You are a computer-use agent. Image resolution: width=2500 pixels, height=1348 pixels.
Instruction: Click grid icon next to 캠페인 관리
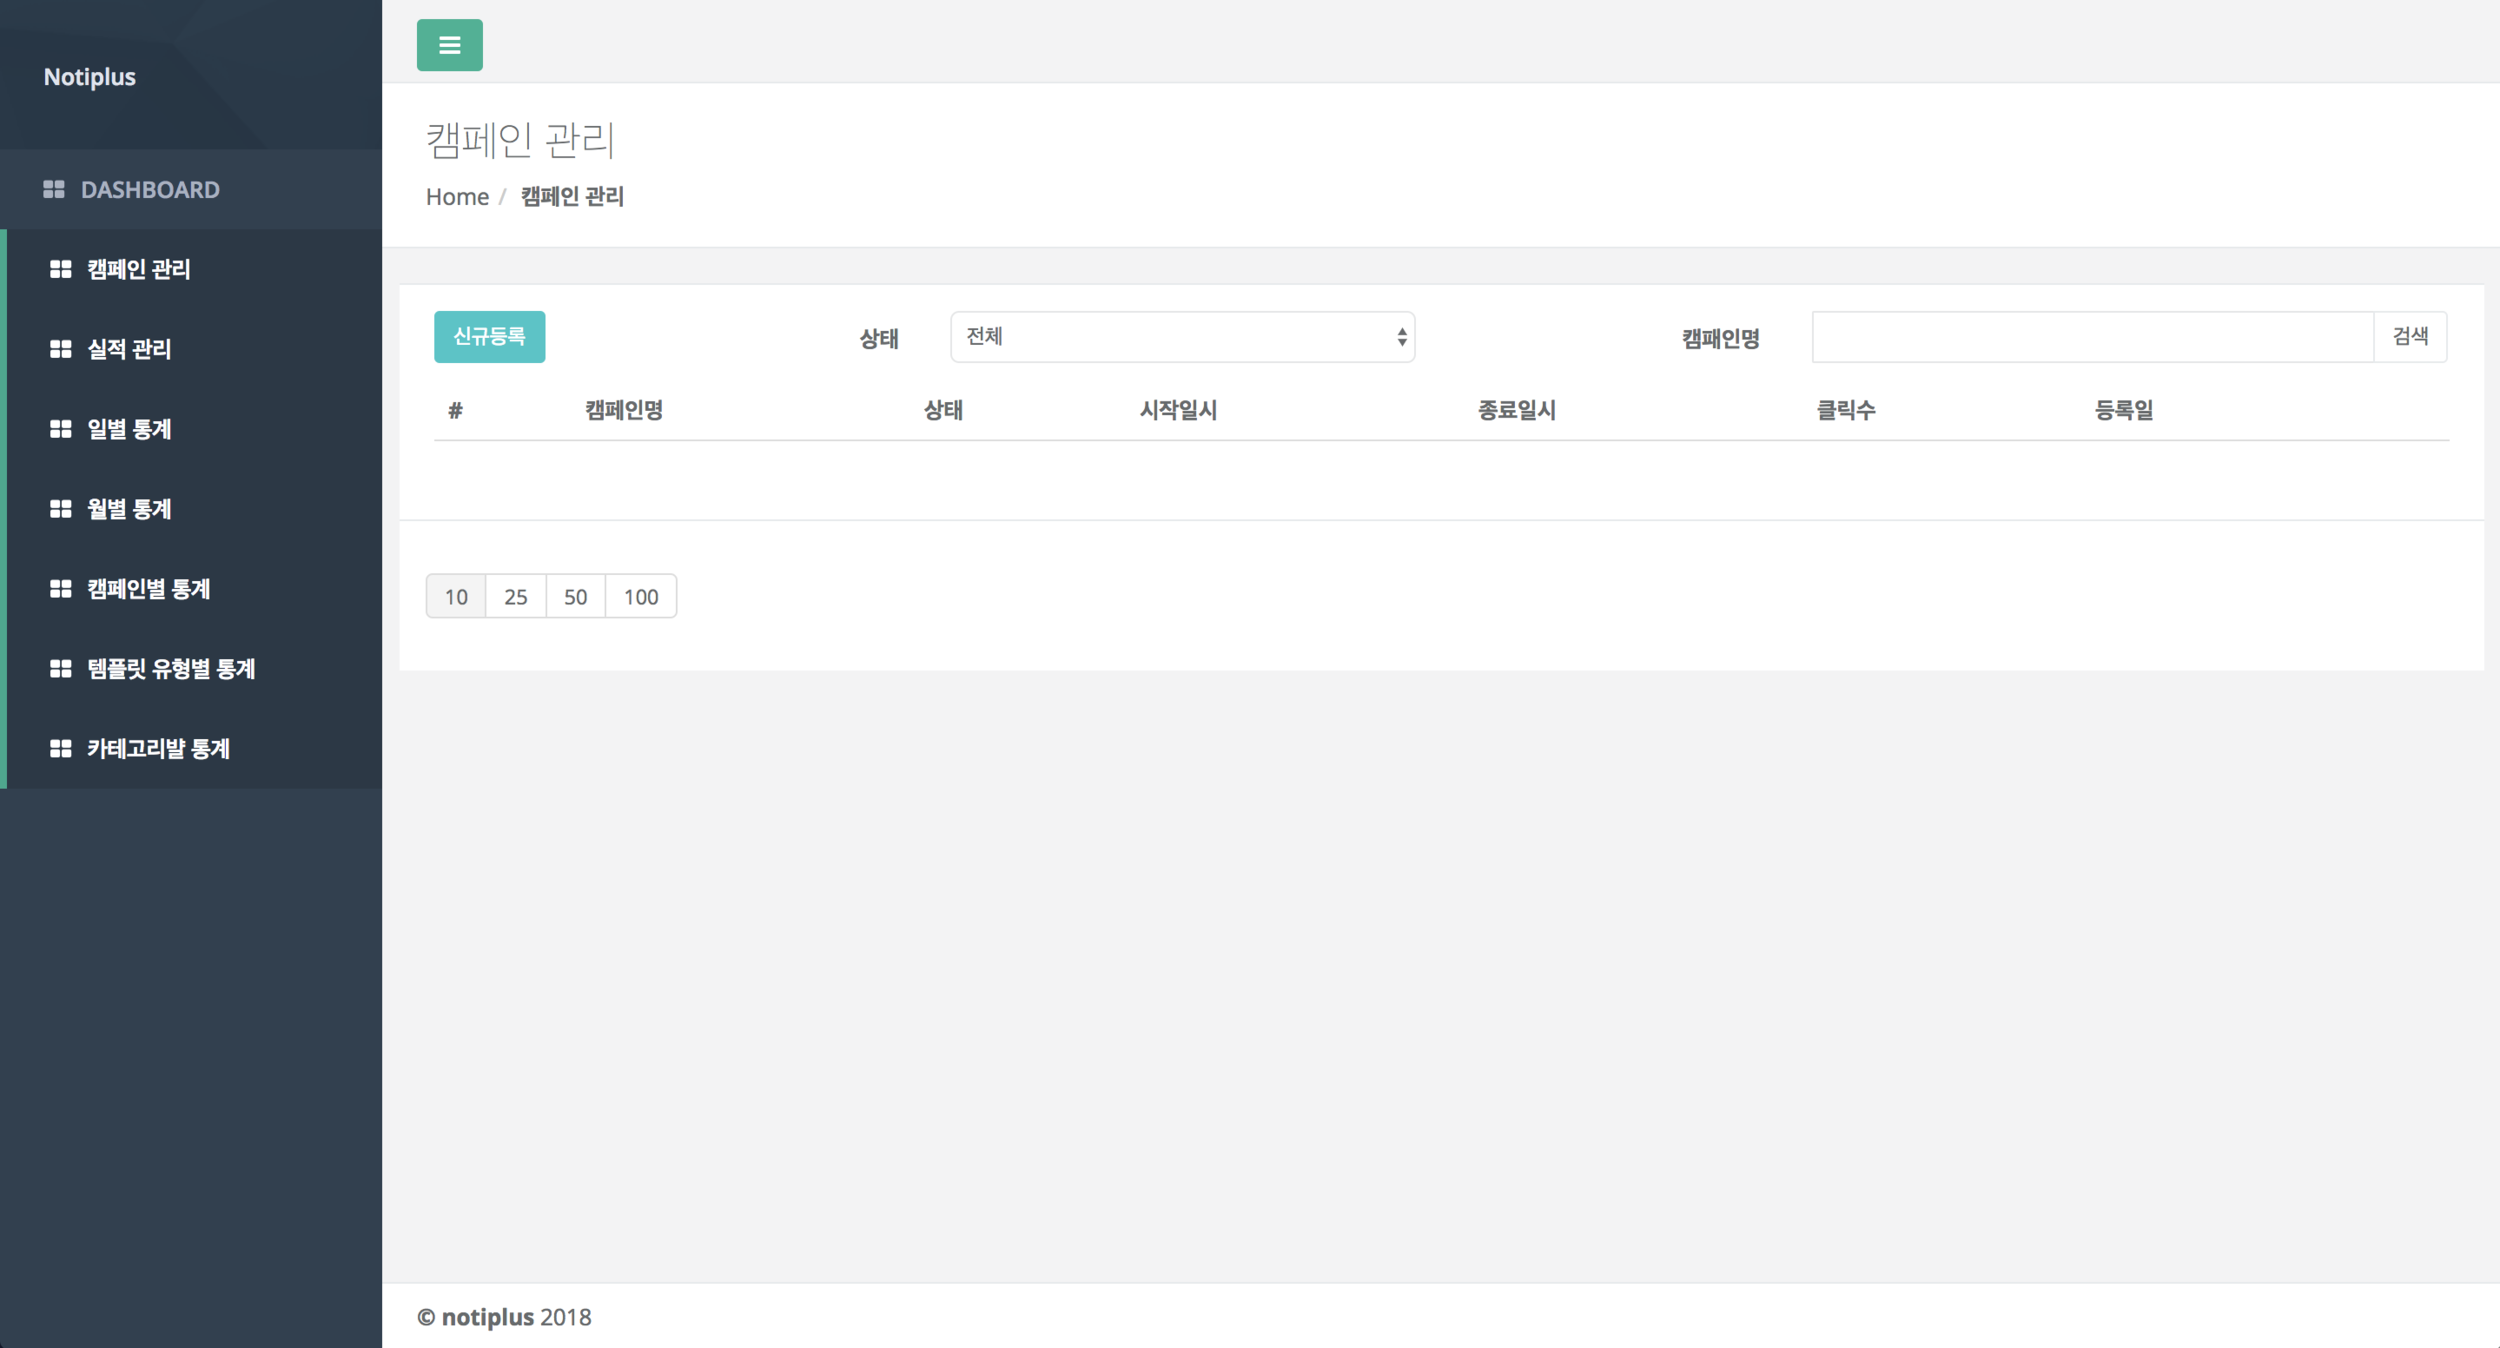(x=61, y=269)
